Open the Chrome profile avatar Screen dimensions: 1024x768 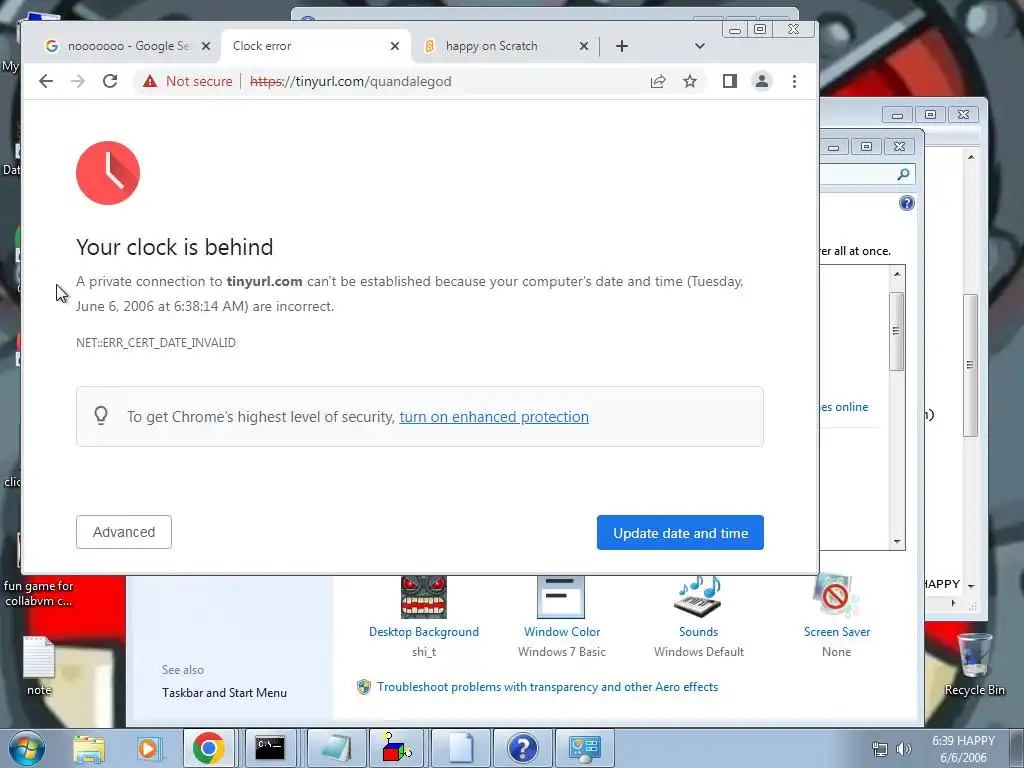tap(761, 81)
